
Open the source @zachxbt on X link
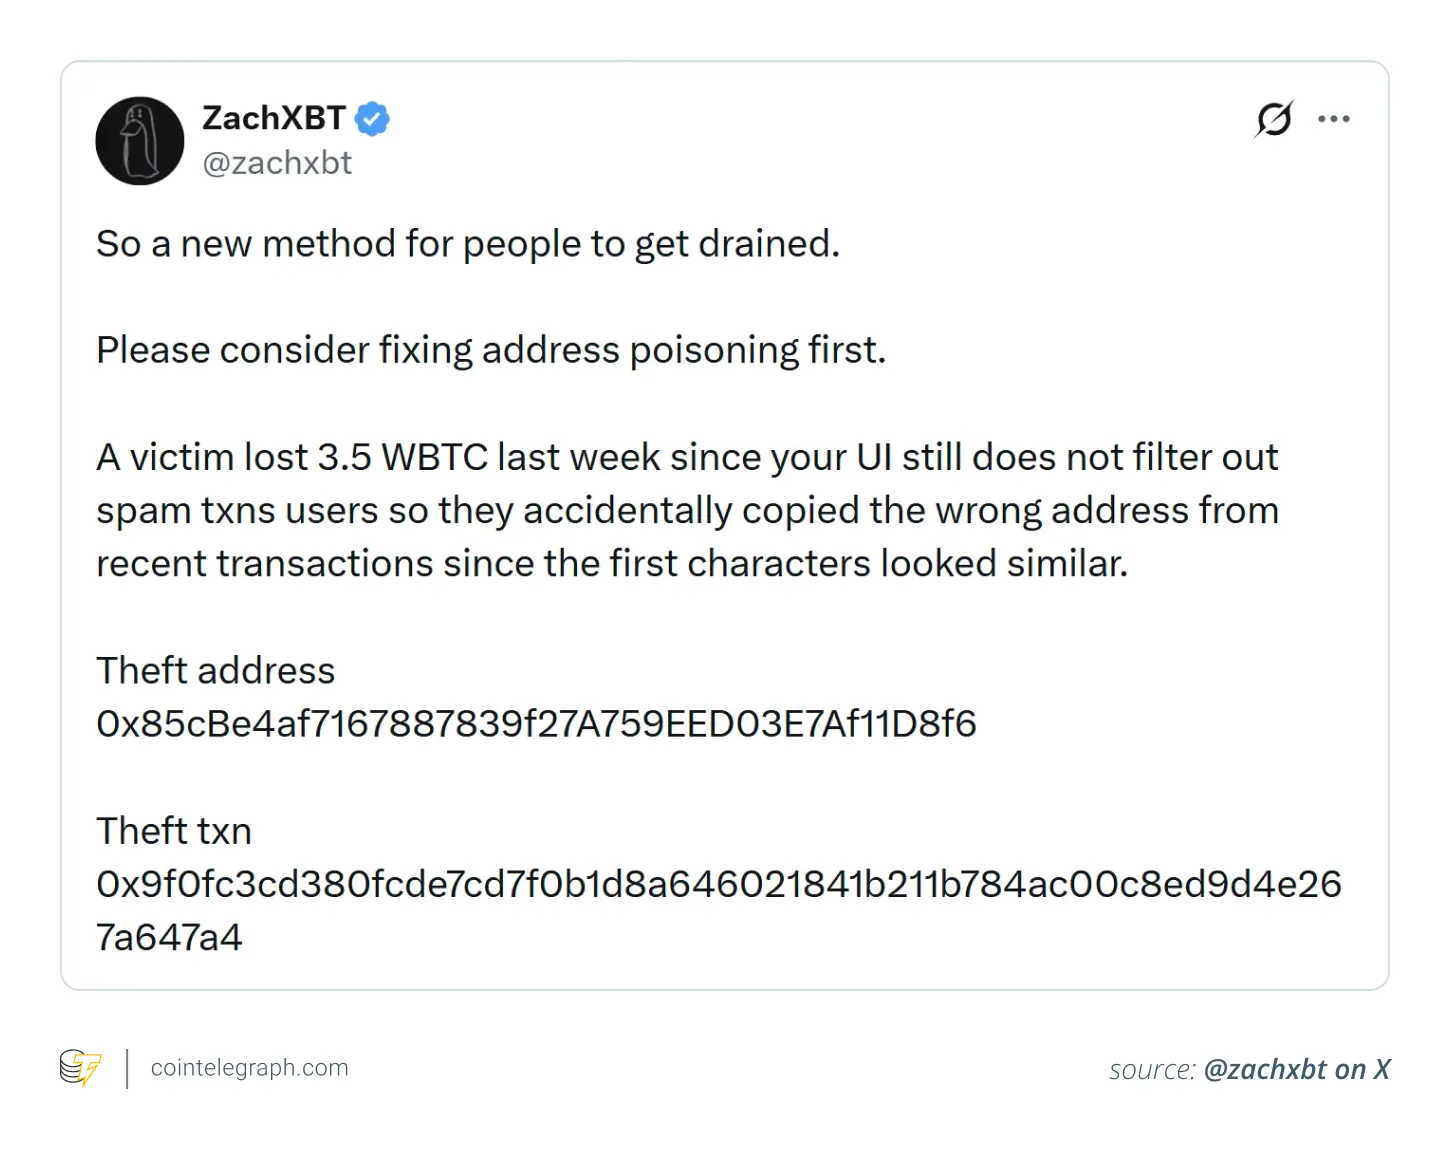pyautogui.click(x=1295, y=1069)
